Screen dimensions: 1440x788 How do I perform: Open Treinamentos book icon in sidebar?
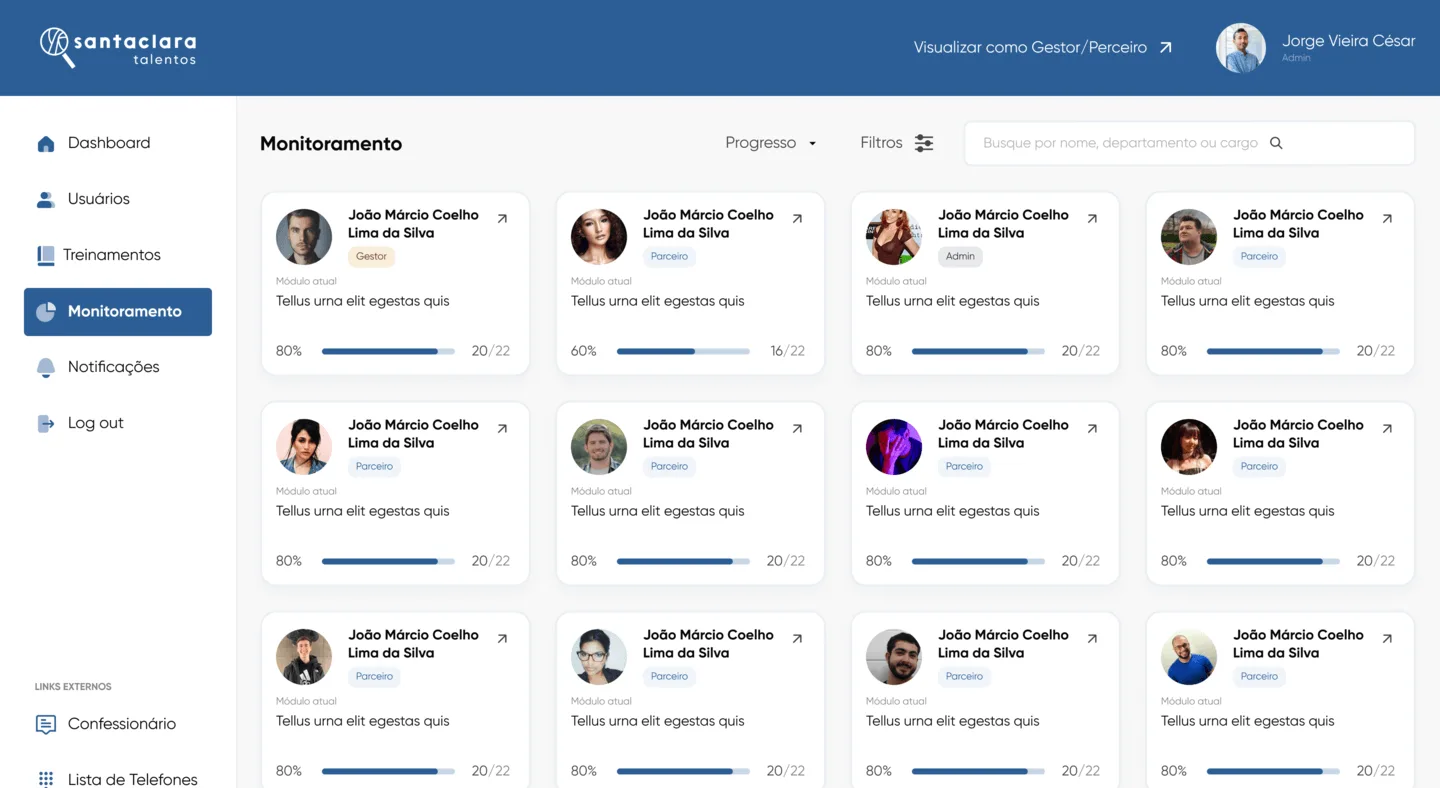[x=46, y=256]
